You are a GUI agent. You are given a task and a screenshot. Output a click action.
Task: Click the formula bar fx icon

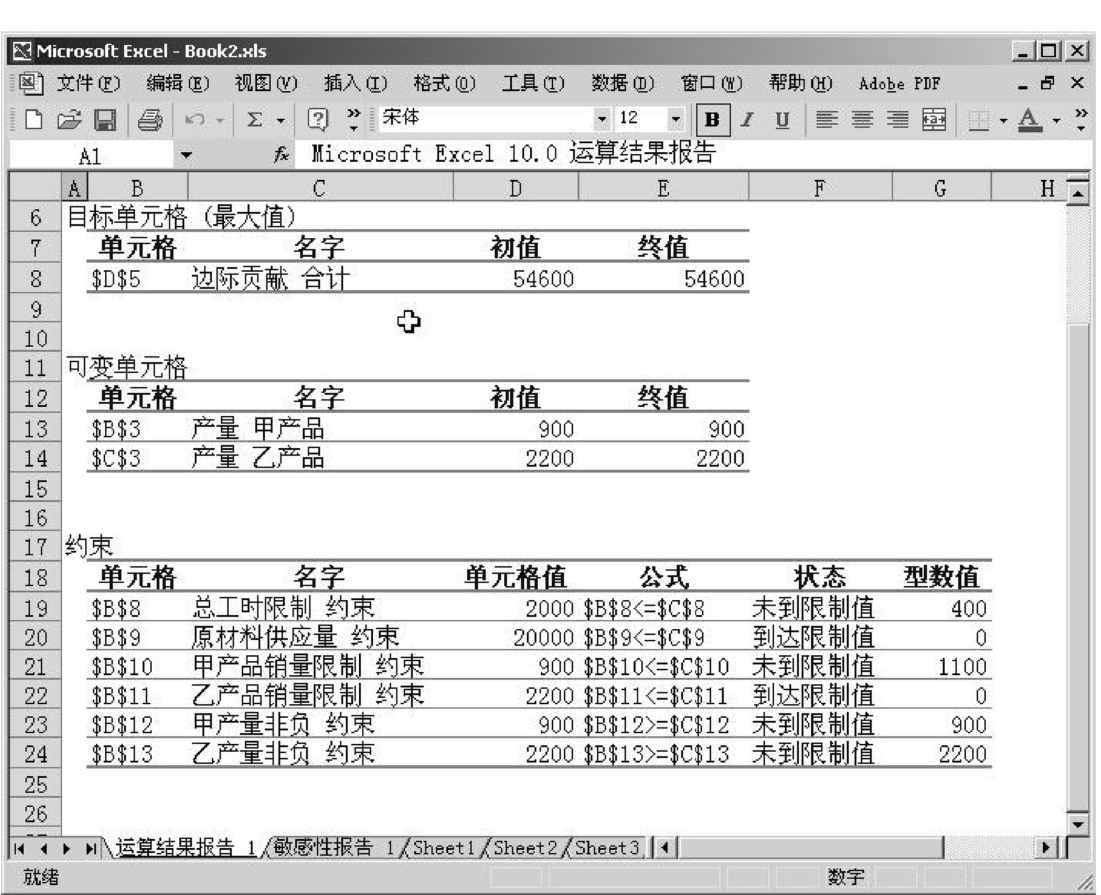tap(281, 154)
